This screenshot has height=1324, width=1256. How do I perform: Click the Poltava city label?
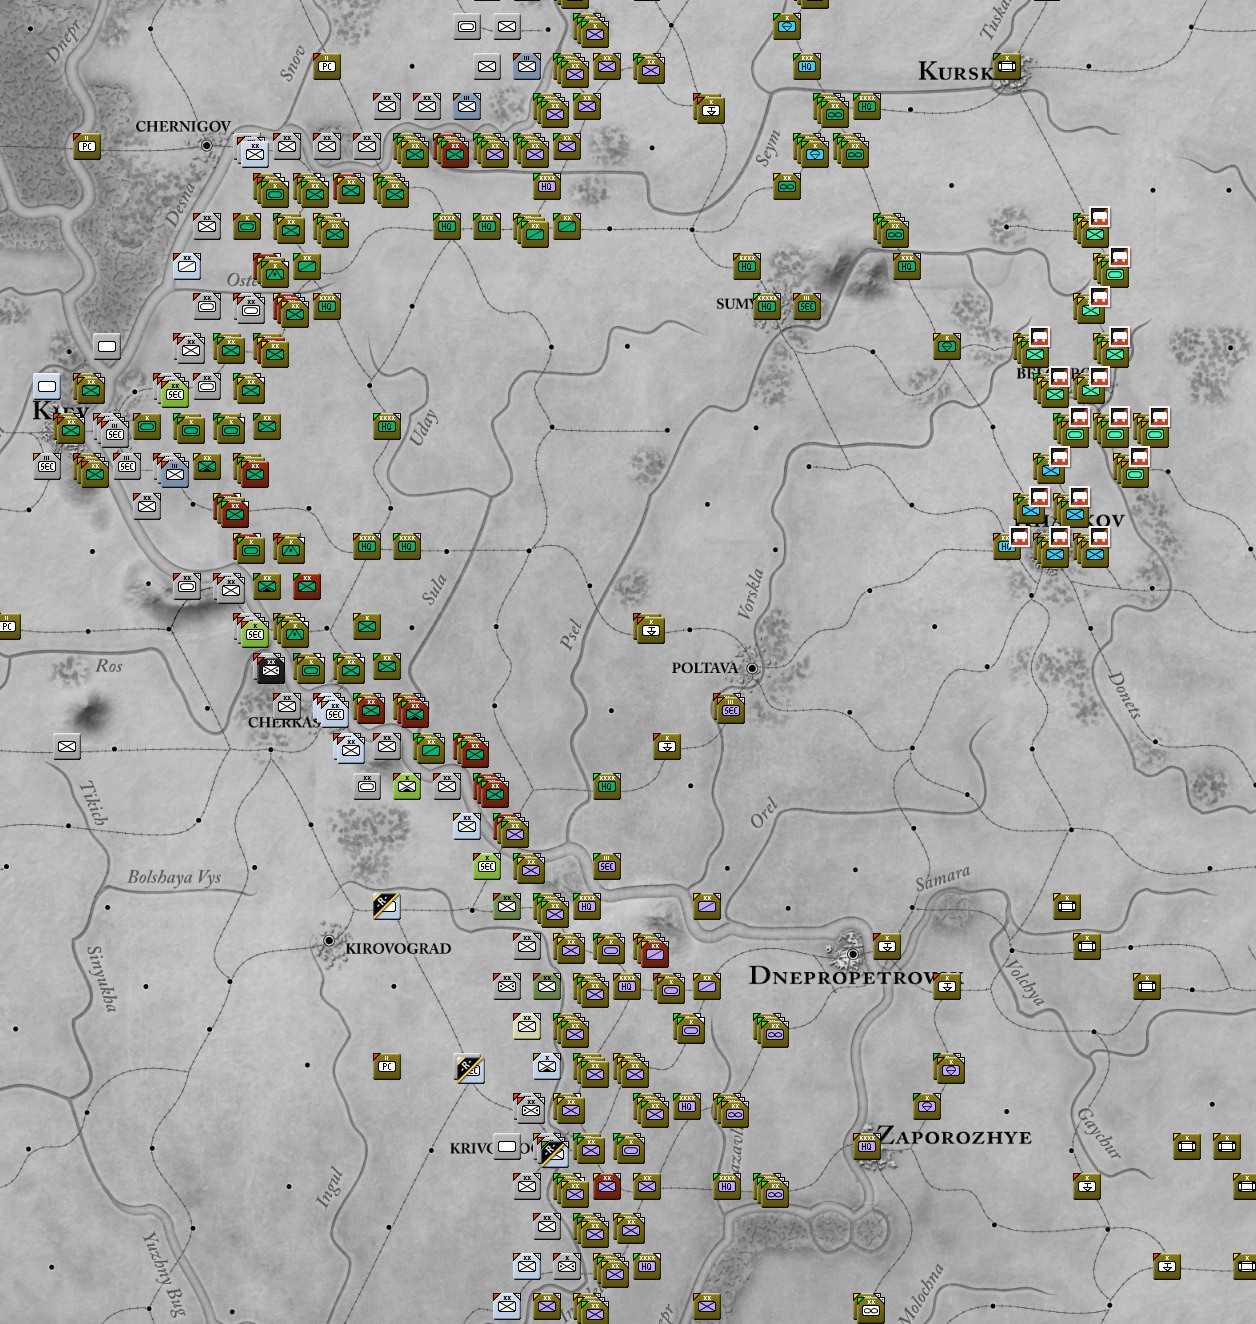point(705,667)
